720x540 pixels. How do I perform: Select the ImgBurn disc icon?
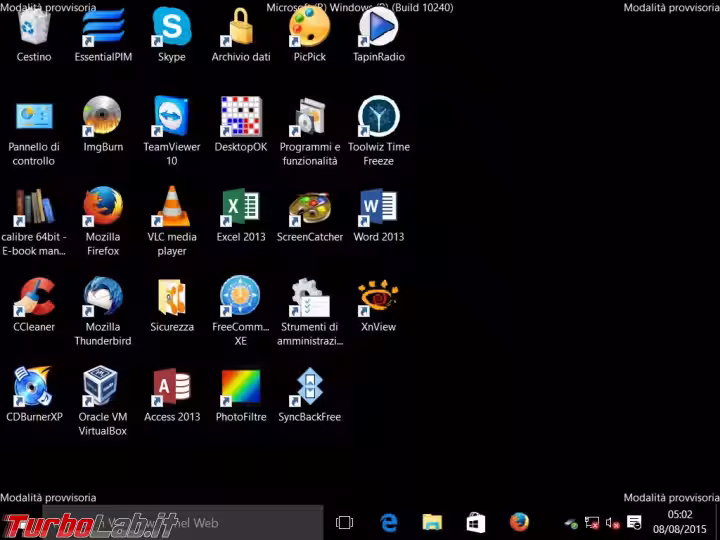(102, 117)
